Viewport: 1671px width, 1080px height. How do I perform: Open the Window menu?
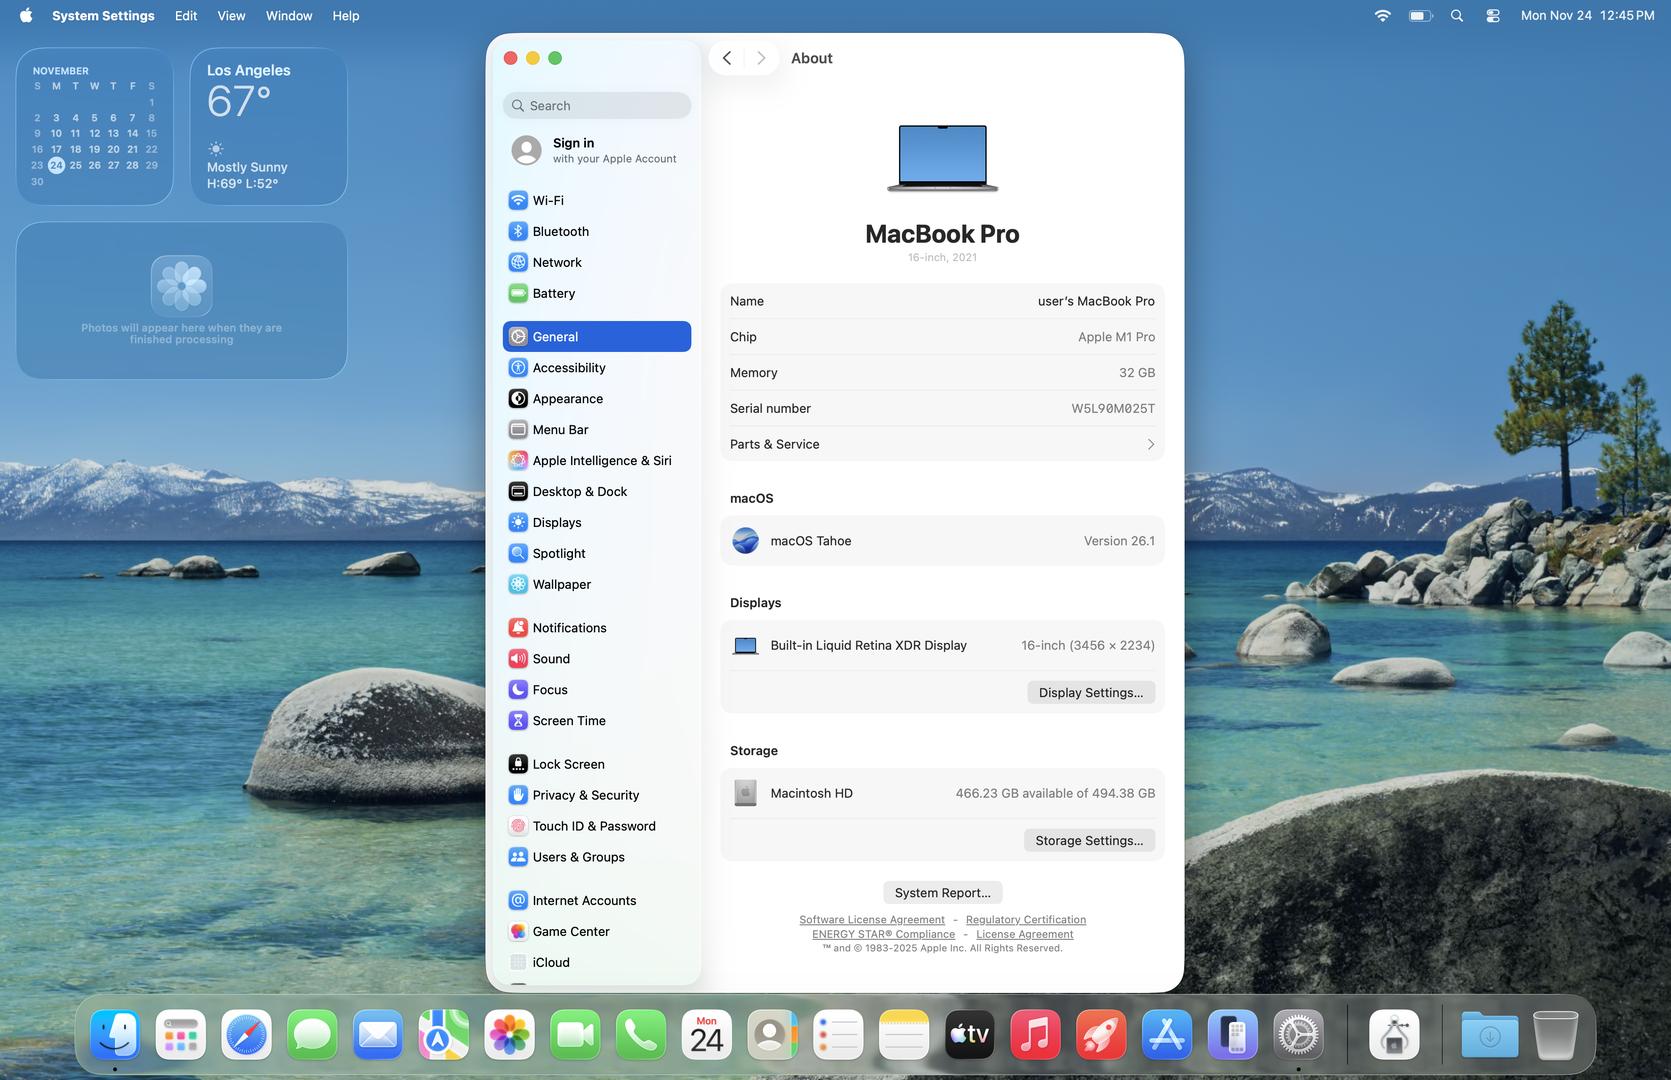point(289,16)
